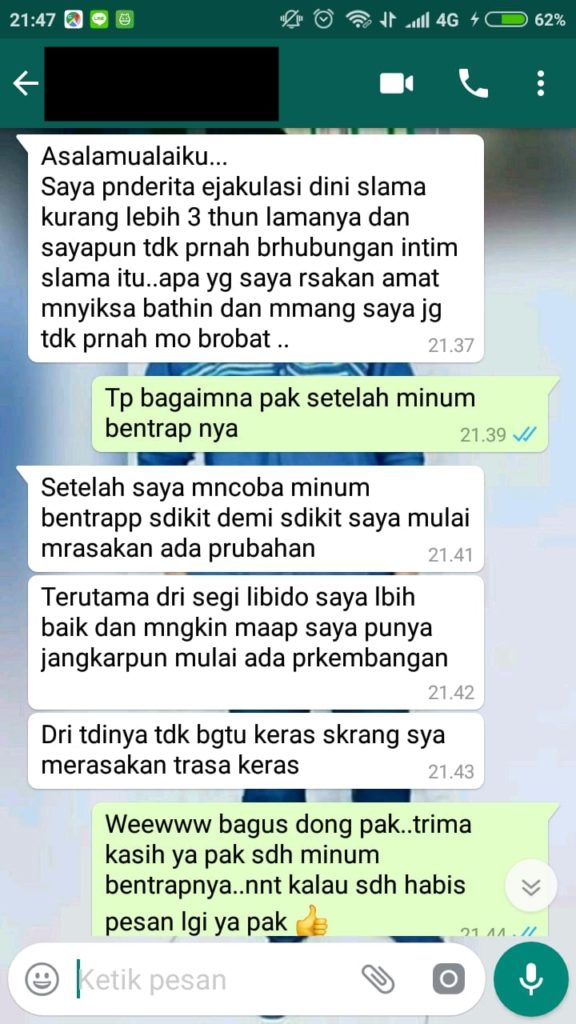Image resolution: width=576 pixels, height=1024 pixels.
Task: Tap the LINE notification icon in status bar
Action: click(99, 20)
